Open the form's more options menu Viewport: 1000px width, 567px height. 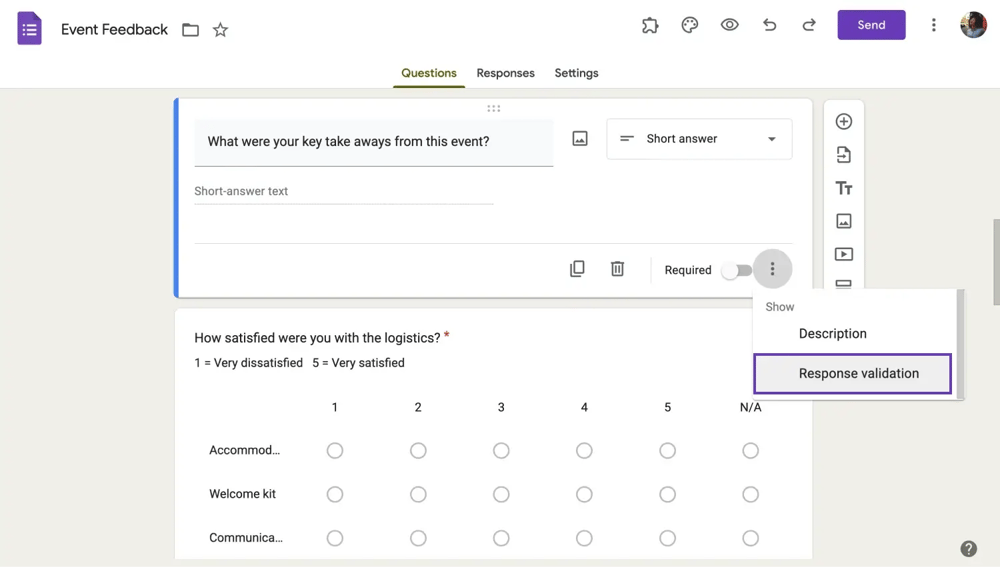click(x=933, y=26)
